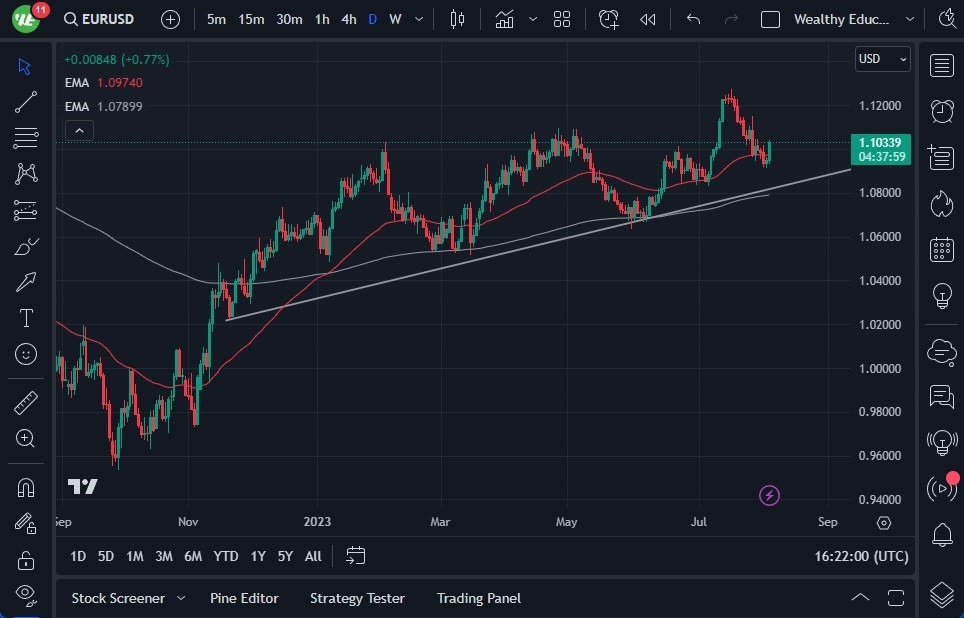Open the USD currency dropdown on the chart
Screen dimensions: 964x618
click(881, 59)
